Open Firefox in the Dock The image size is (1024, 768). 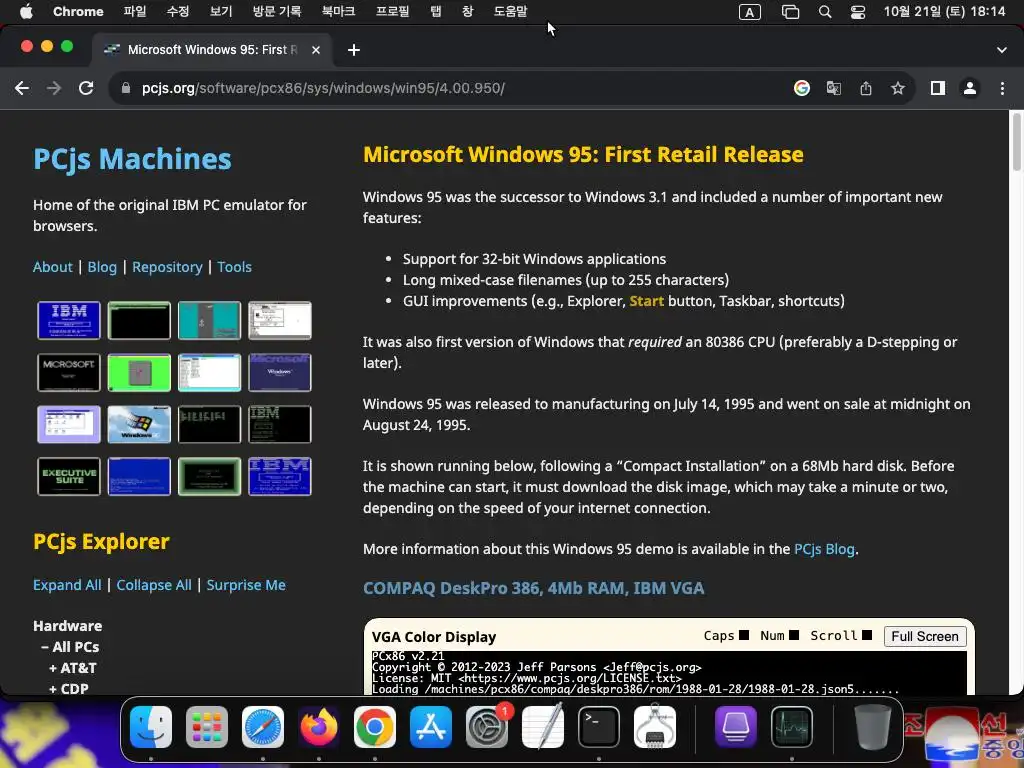319,727
